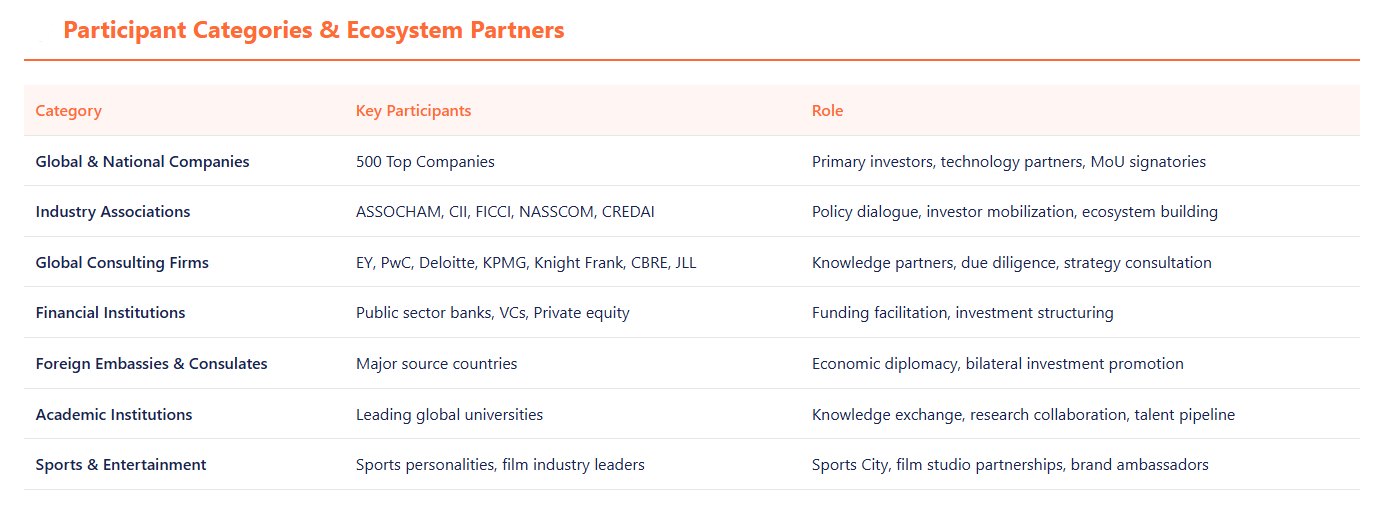This screenshot has width=1396, height=509.
Task: Select the Academic Institutions row label
Action: point(113,415)
